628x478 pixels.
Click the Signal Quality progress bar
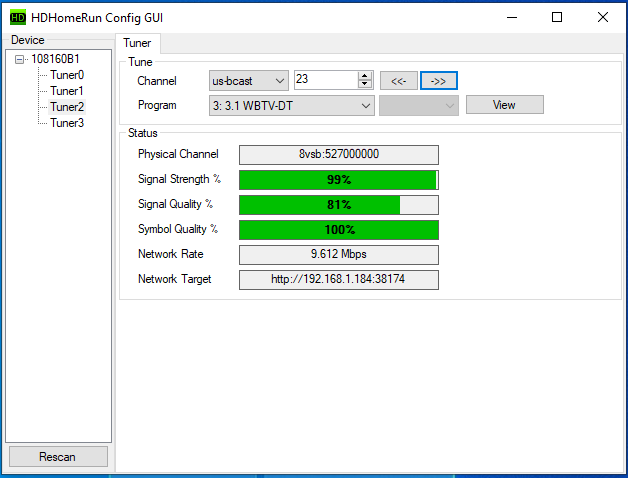pyautogui.click(x=338, y=205)
